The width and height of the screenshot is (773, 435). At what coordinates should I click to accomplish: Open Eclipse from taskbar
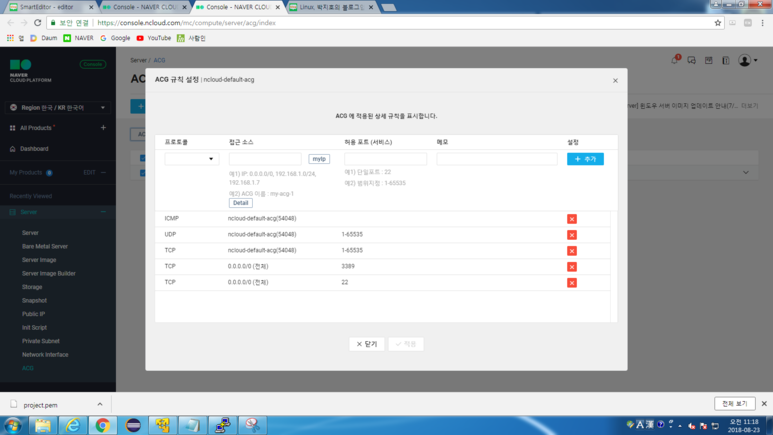(x=133, y=425)
